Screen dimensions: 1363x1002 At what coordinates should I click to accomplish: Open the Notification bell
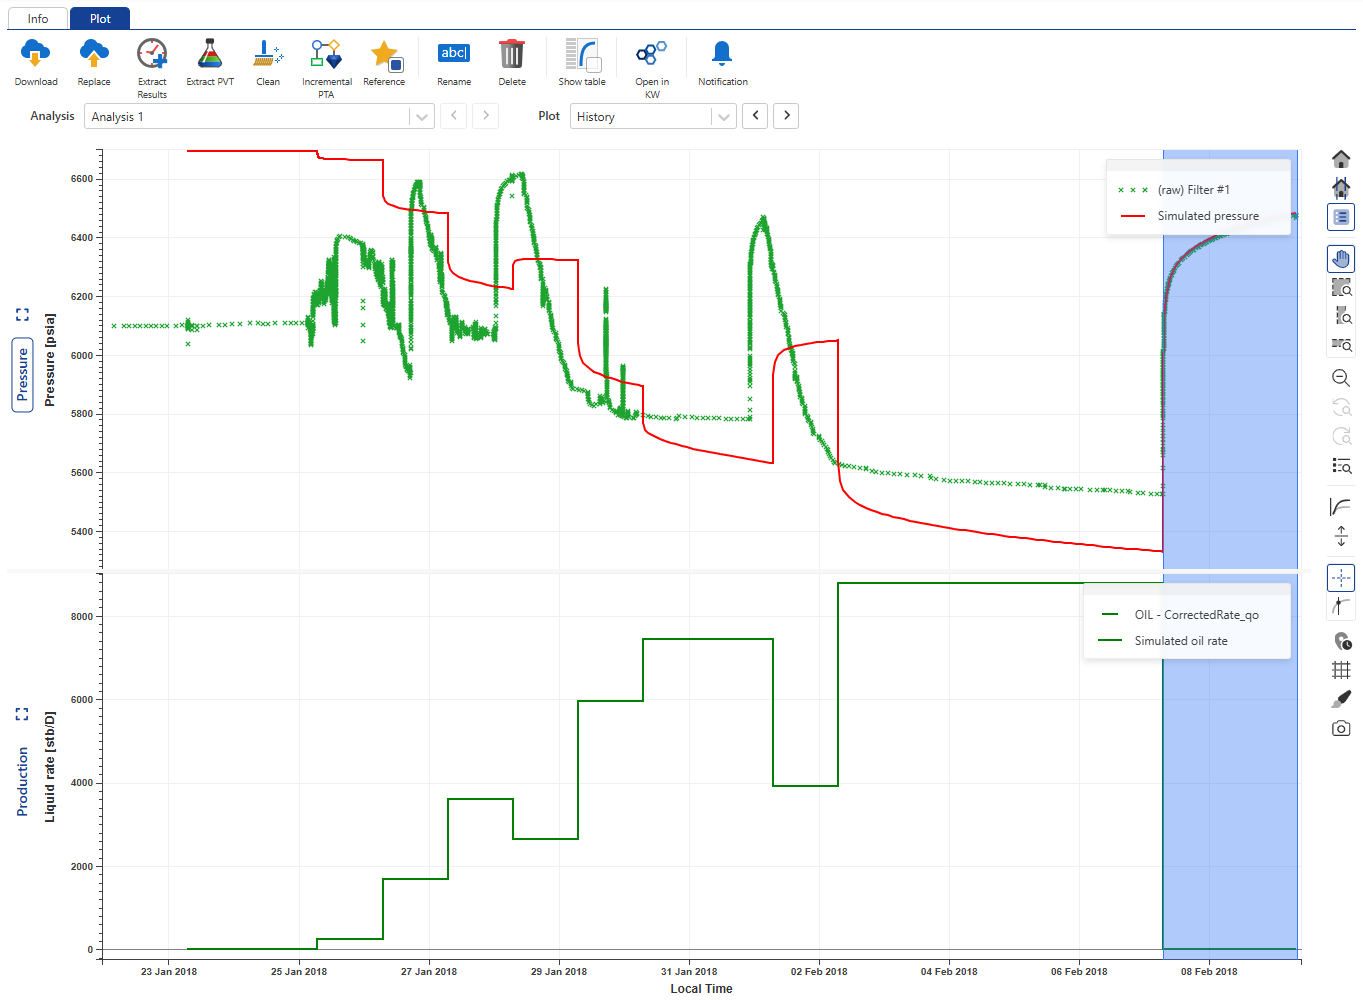tap(721, 55)
